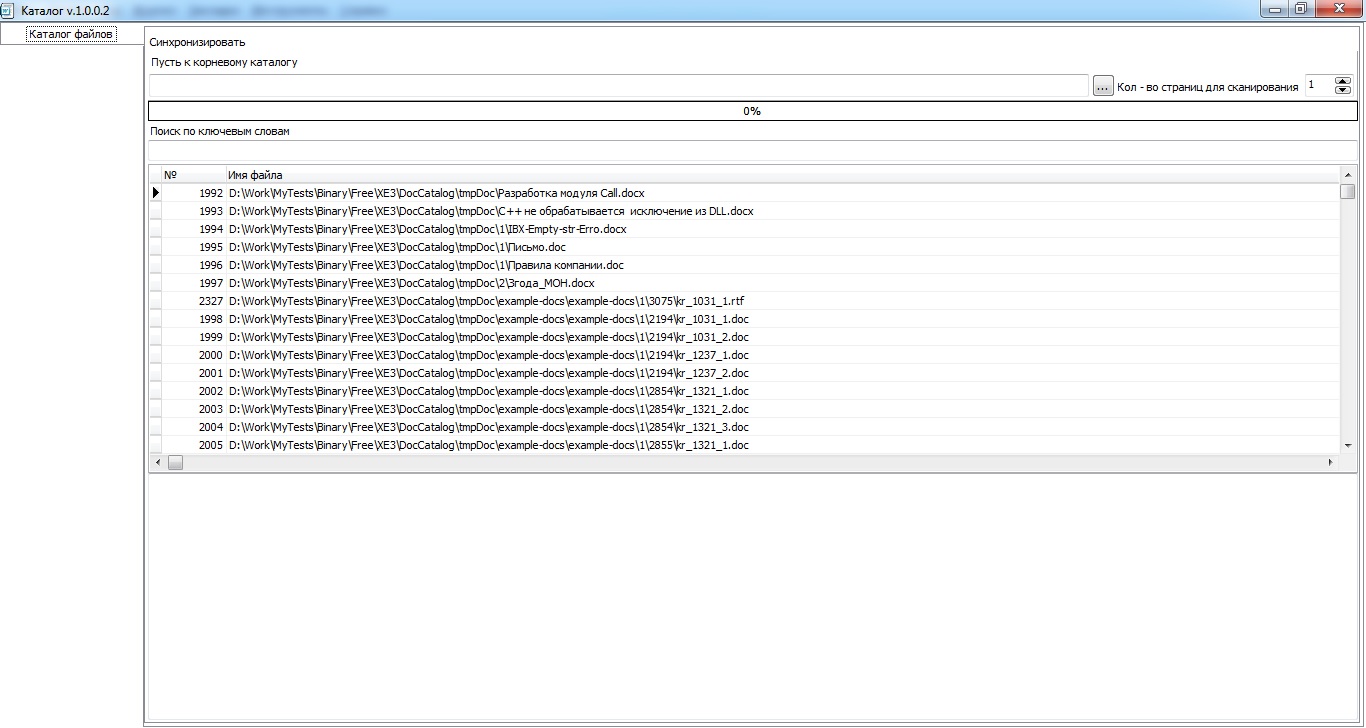Maximize the Каталог window
The image size is (1366, 728).
tap(1301, 9)
